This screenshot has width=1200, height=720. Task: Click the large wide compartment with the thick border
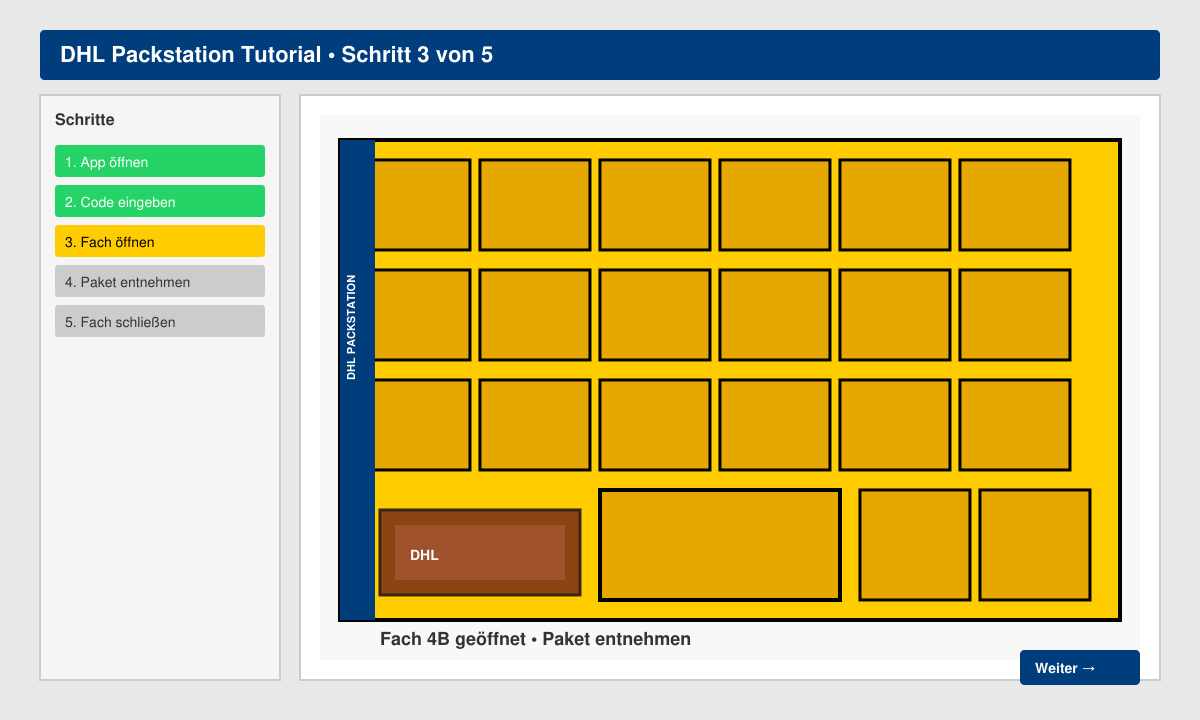[x=720, y=545]
